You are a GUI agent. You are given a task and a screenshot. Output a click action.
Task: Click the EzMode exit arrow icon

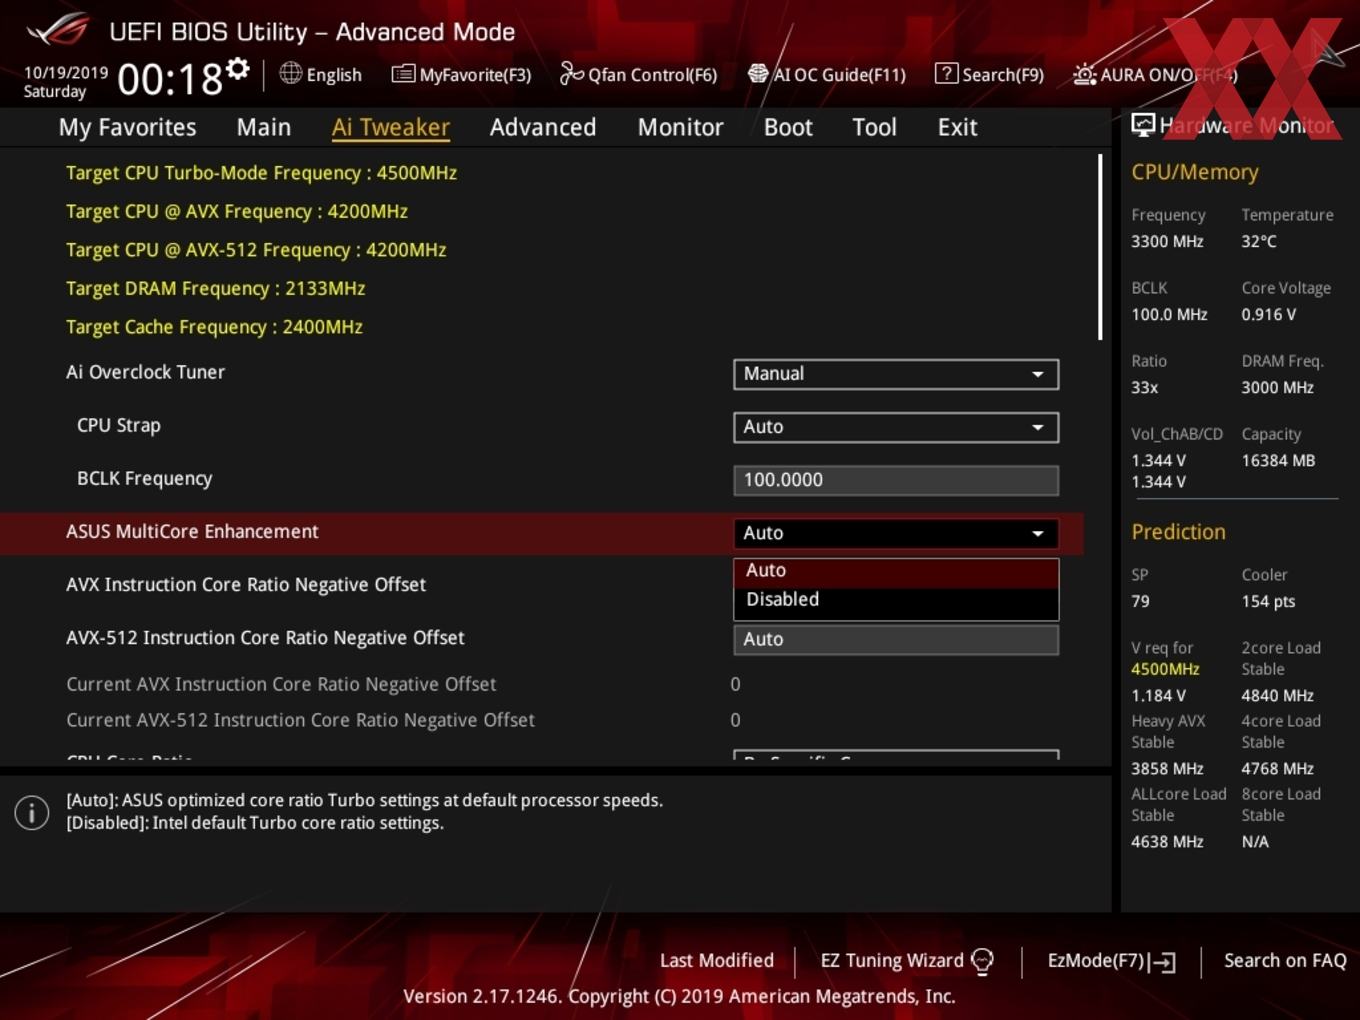coord(1162,962)
